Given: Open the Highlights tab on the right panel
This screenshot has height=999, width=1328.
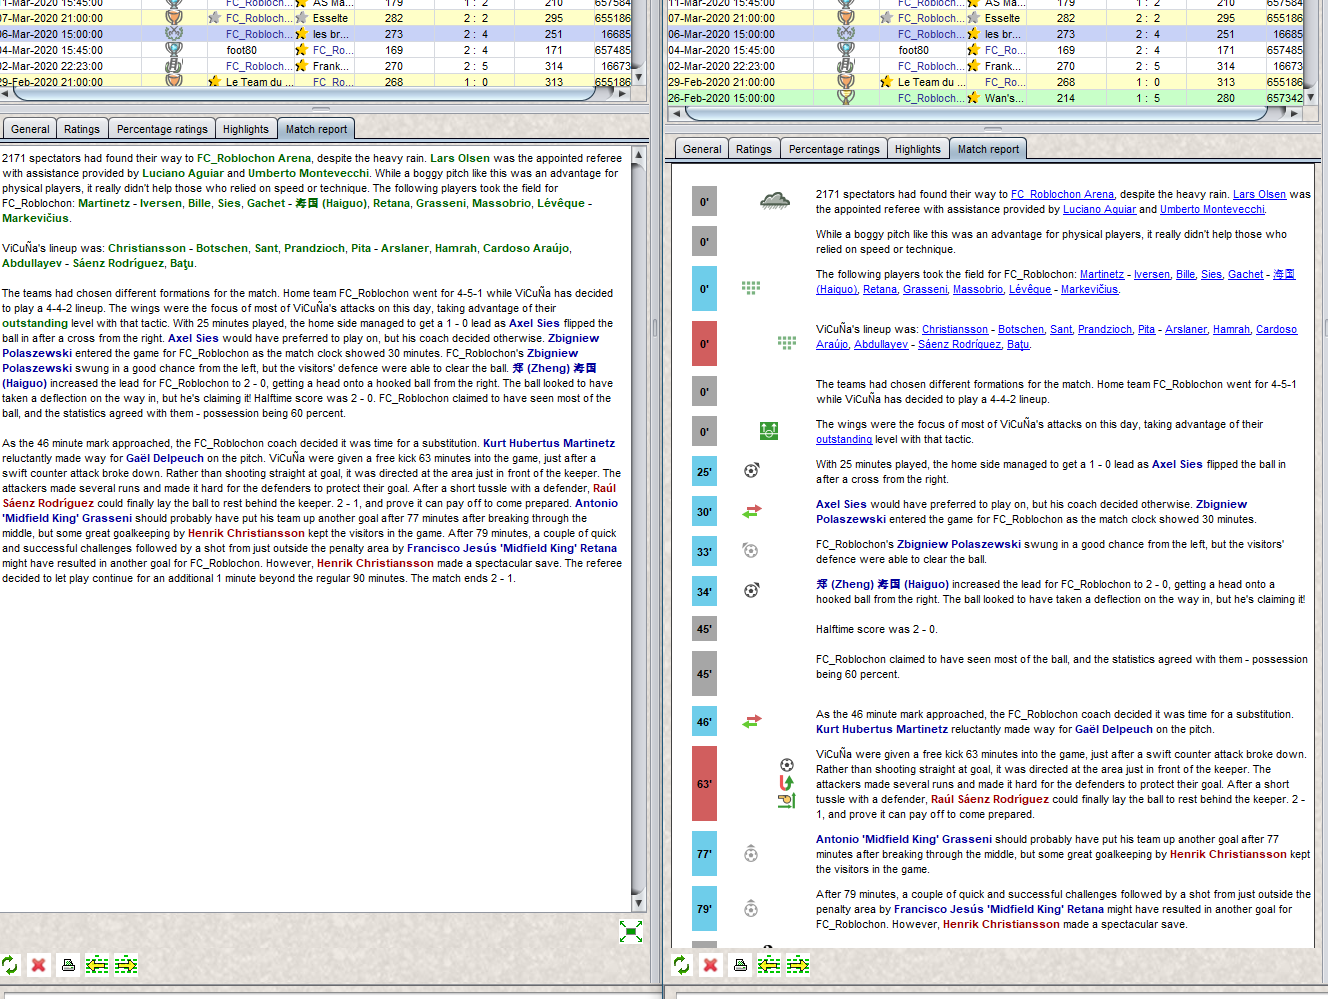Looking at the screenshot, I should pos(918,148).
